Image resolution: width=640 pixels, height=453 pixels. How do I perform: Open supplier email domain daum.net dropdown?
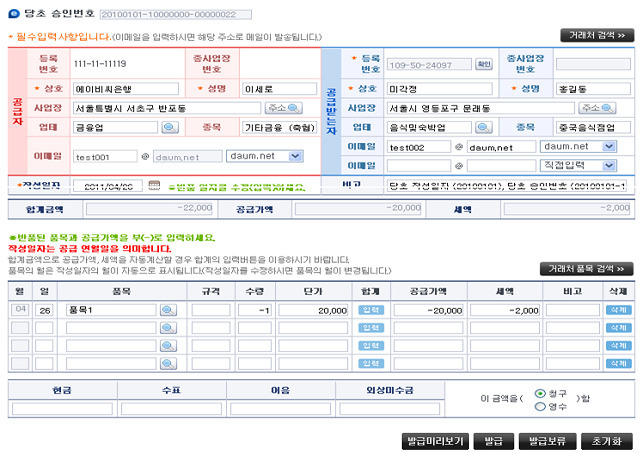pos(264,156)
